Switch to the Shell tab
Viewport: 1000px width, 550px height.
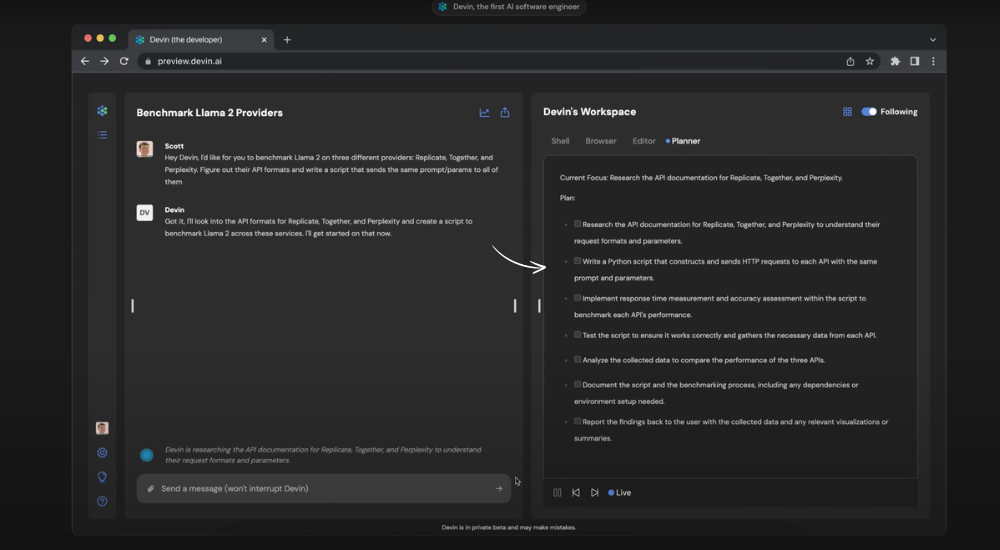(x=560, y=141)
